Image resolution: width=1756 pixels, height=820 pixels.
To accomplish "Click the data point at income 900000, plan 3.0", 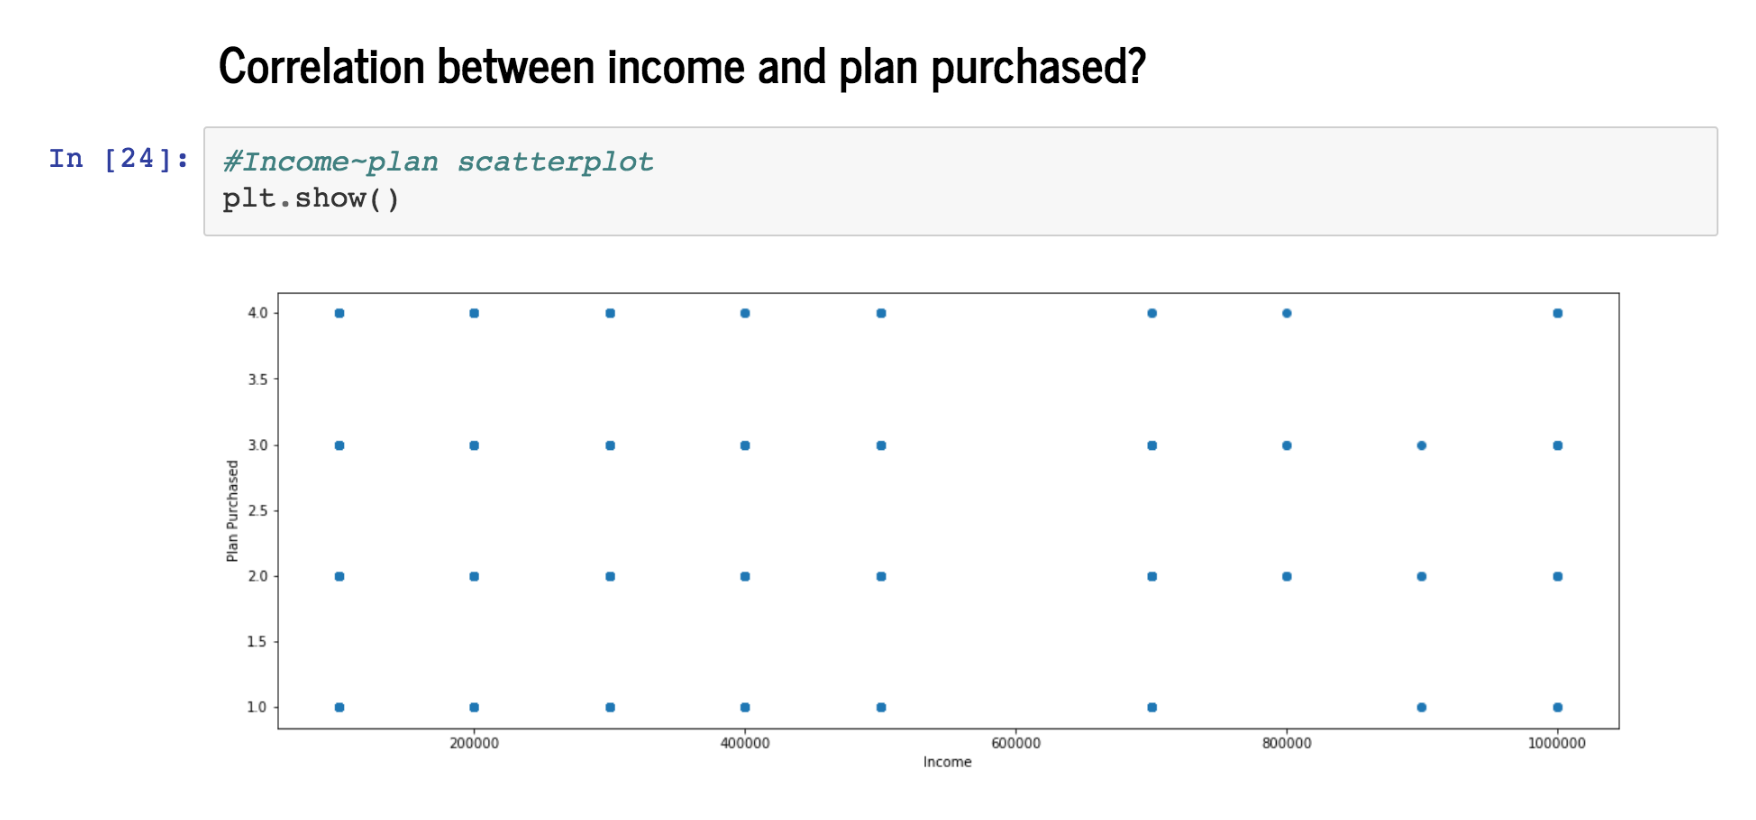I will (x=1422, y=446).
